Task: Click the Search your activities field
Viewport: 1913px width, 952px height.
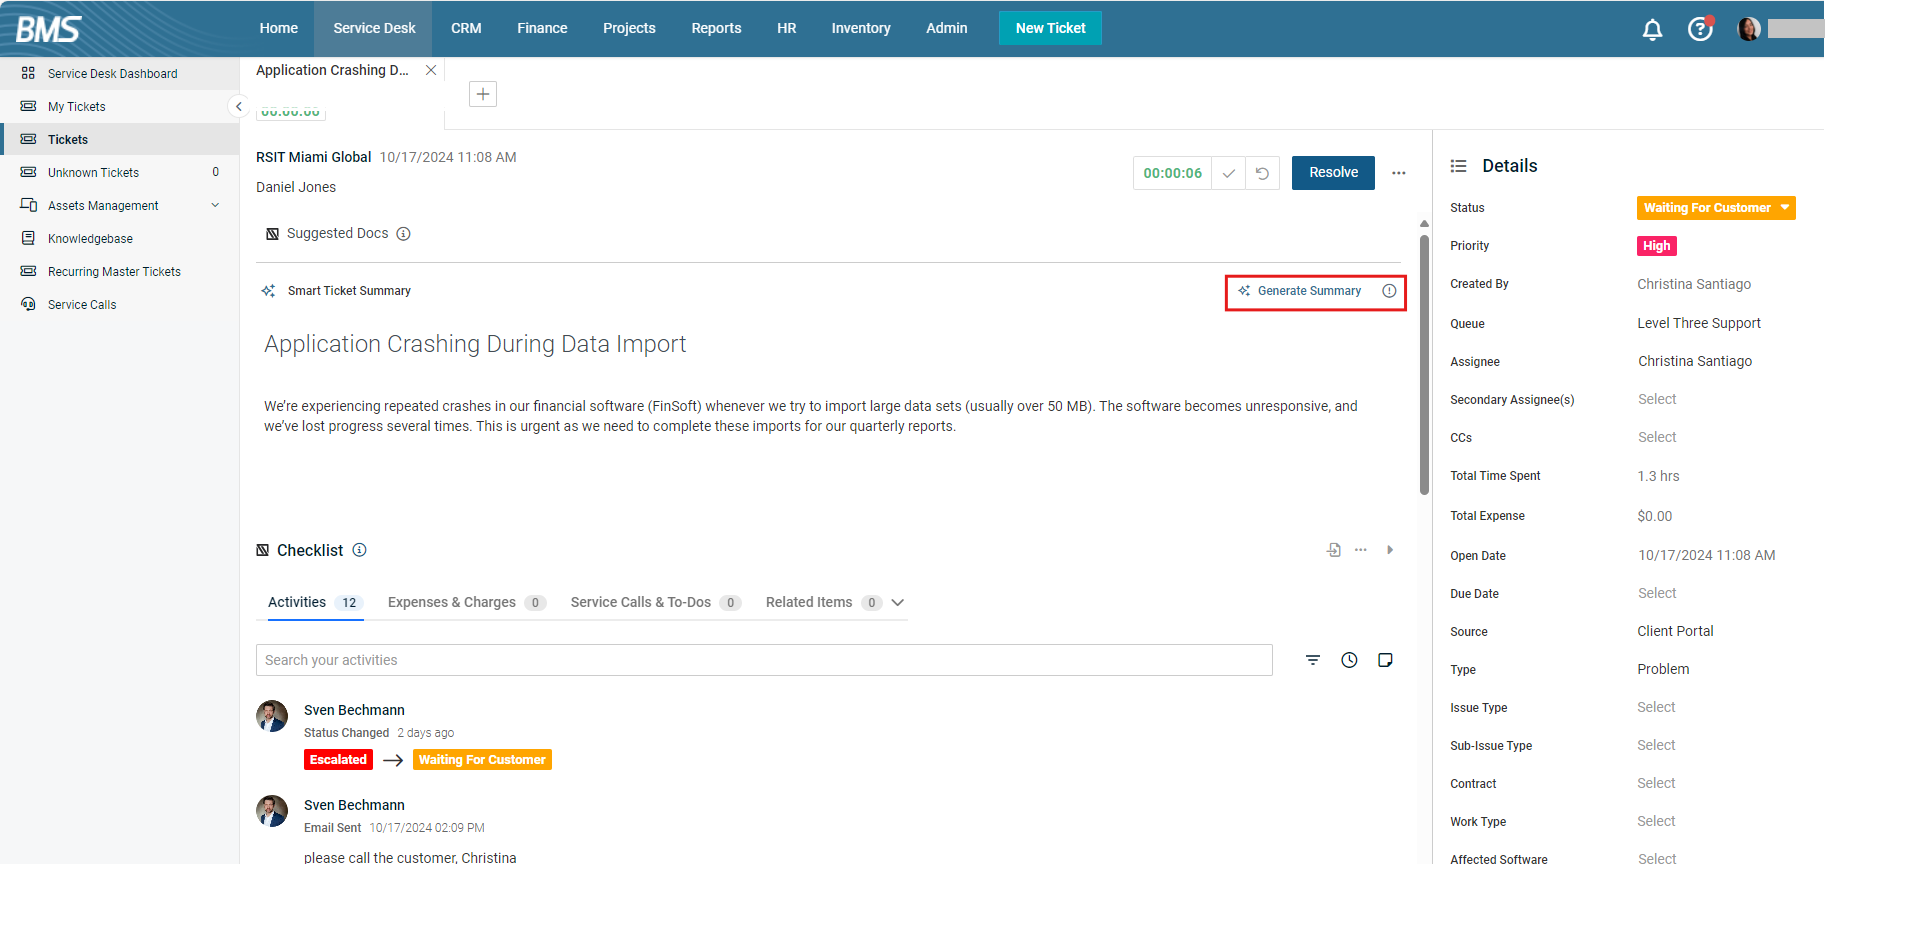Action: [x=764, y=660]
